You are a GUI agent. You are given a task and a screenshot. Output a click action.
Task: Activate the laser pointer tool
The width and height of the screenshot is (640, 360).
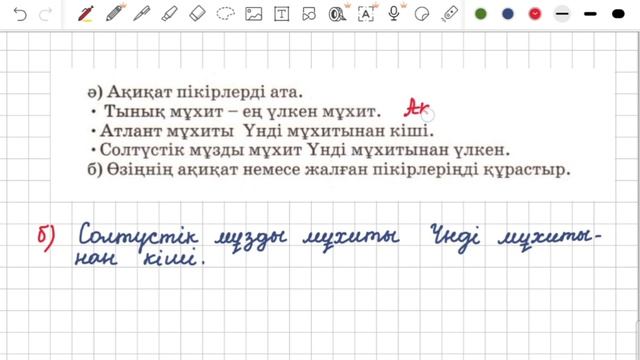(449, 14)
